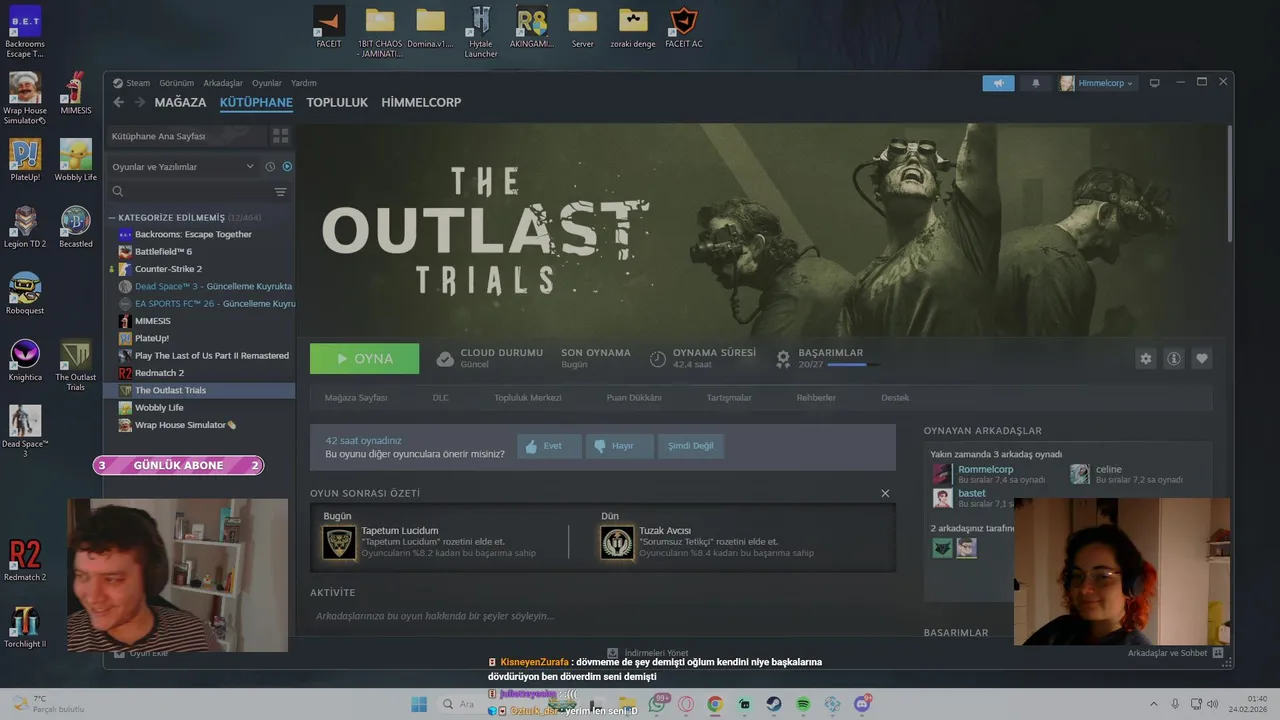Toggle ready-to-play filter icon
This screenshot has width=1280, height=720.
click(x=287, y=167)
